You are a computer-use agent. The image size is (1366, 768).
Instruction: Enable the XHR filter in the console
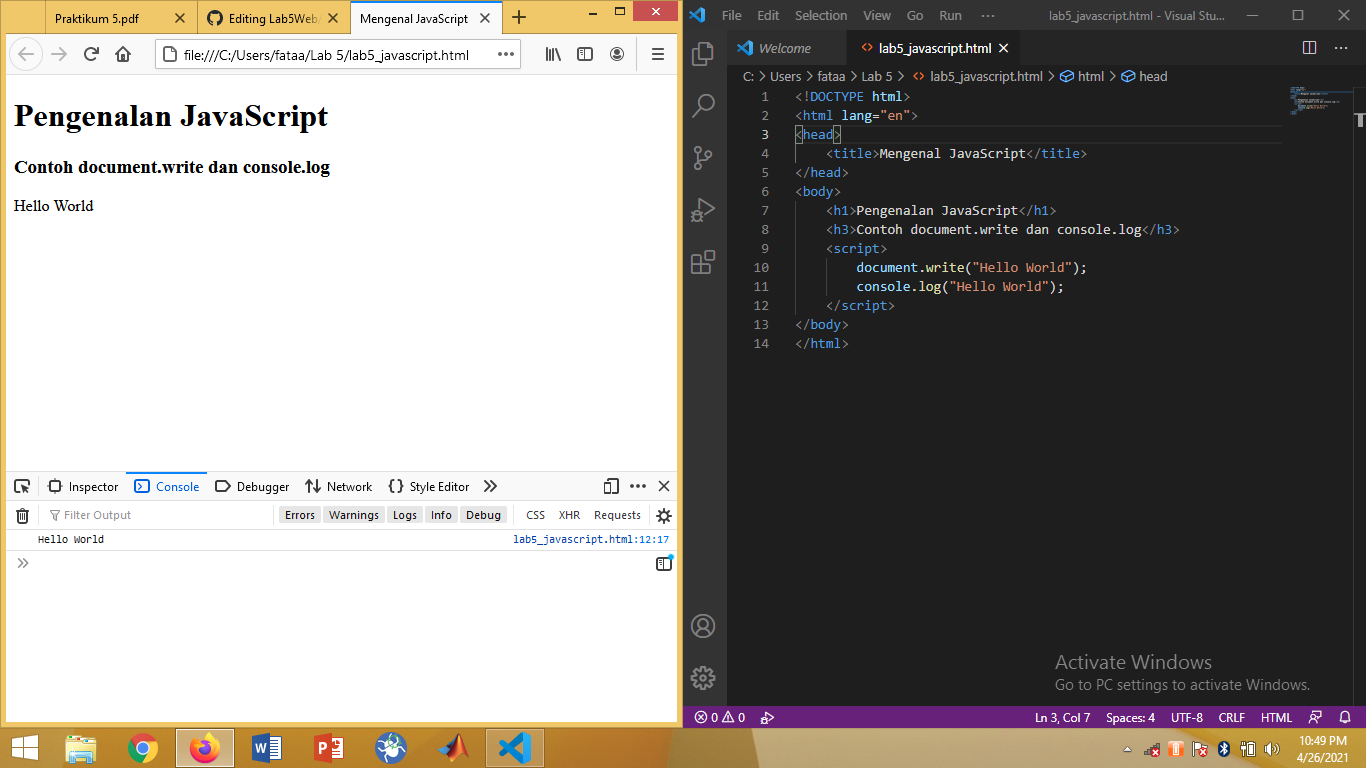pyautogui.click(x=568, y=514)
